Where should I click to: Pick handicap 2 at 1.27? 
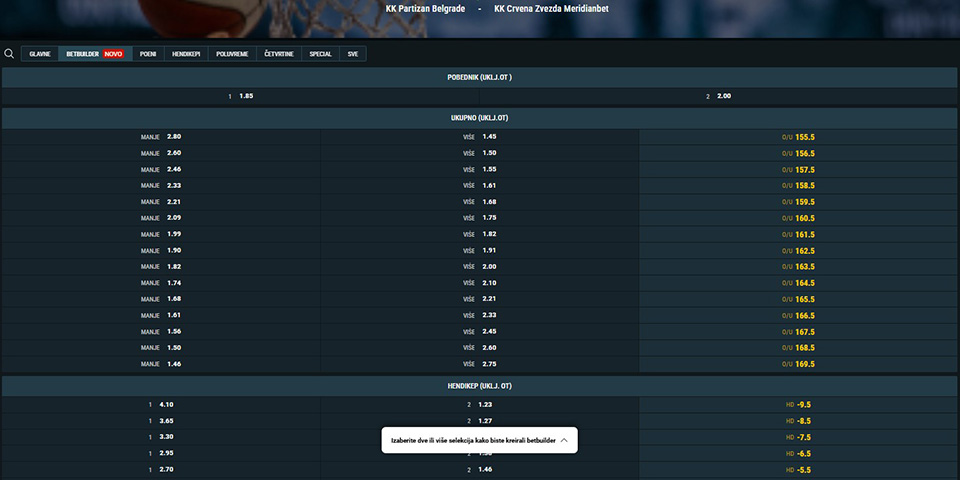click(x=479, y=421)
